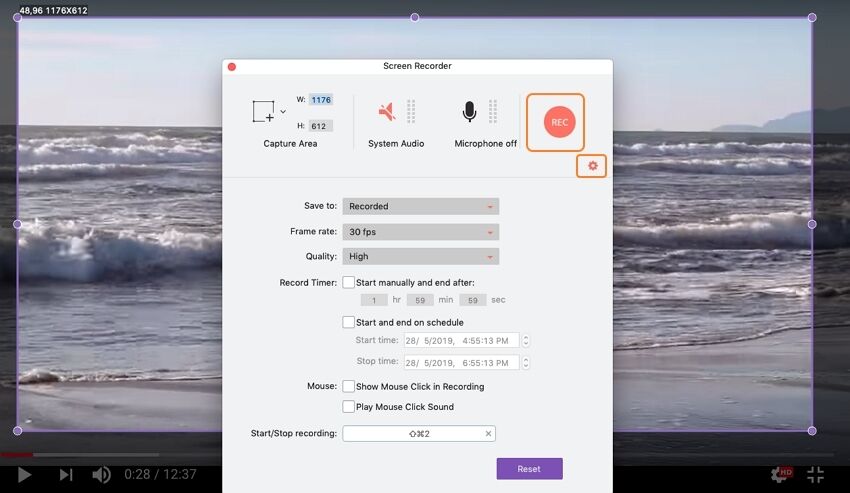850x493 pixels.
Task: Adjust the Start time stepper
Action: tap(525, 341)
